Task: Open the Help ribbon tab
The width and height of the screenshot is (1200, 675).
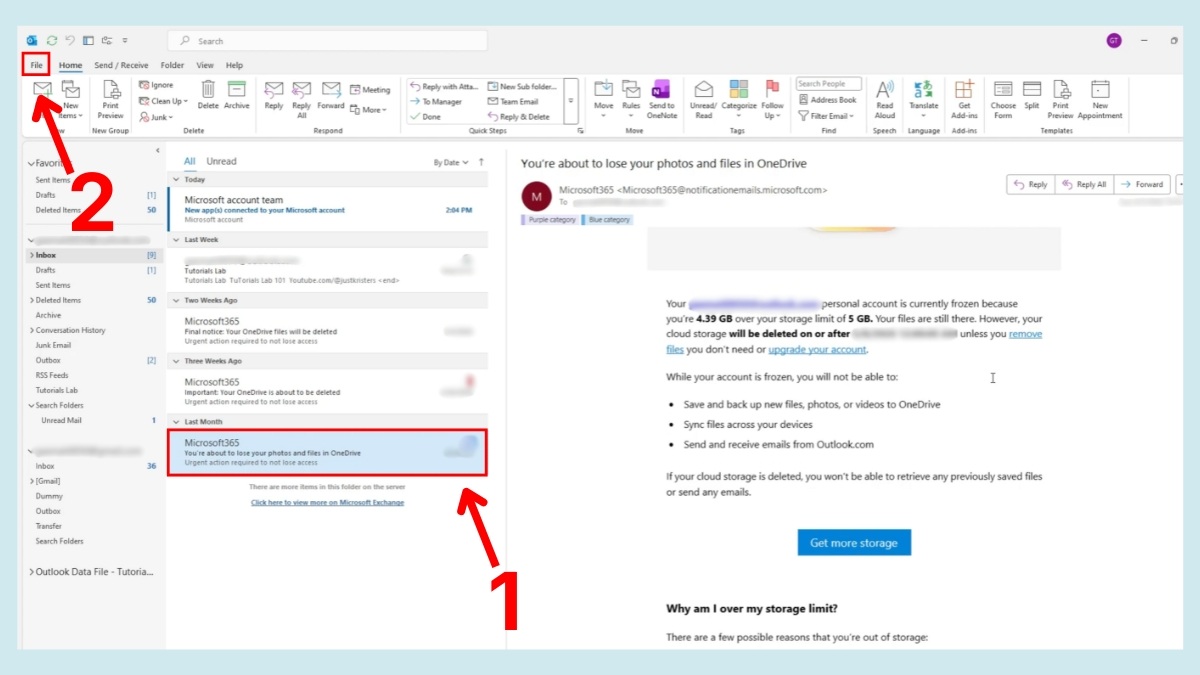Action: (x=234, y=65)
